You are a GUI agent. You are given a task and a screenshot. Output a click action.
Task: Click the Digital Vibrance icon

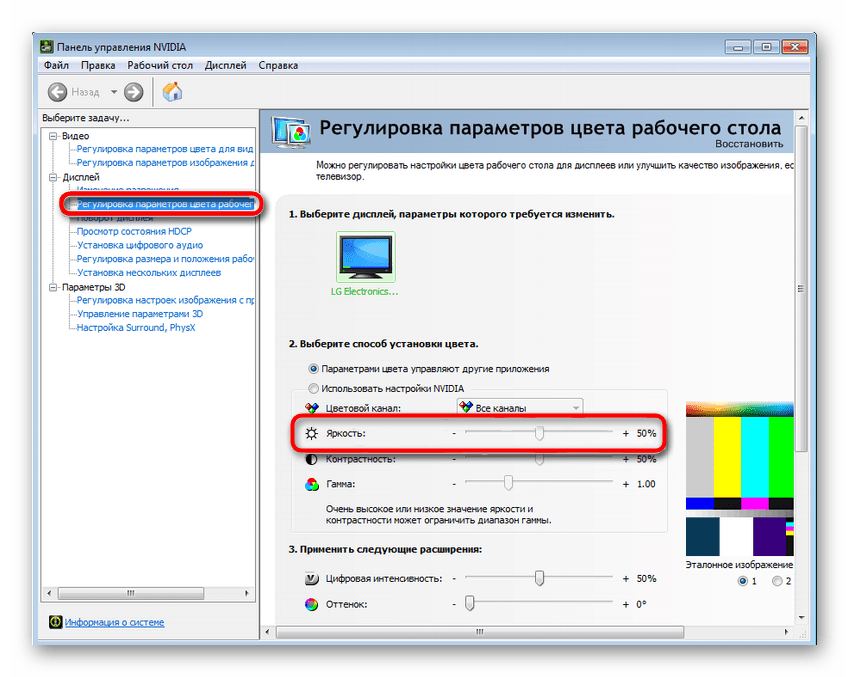(x=312, y=578)
